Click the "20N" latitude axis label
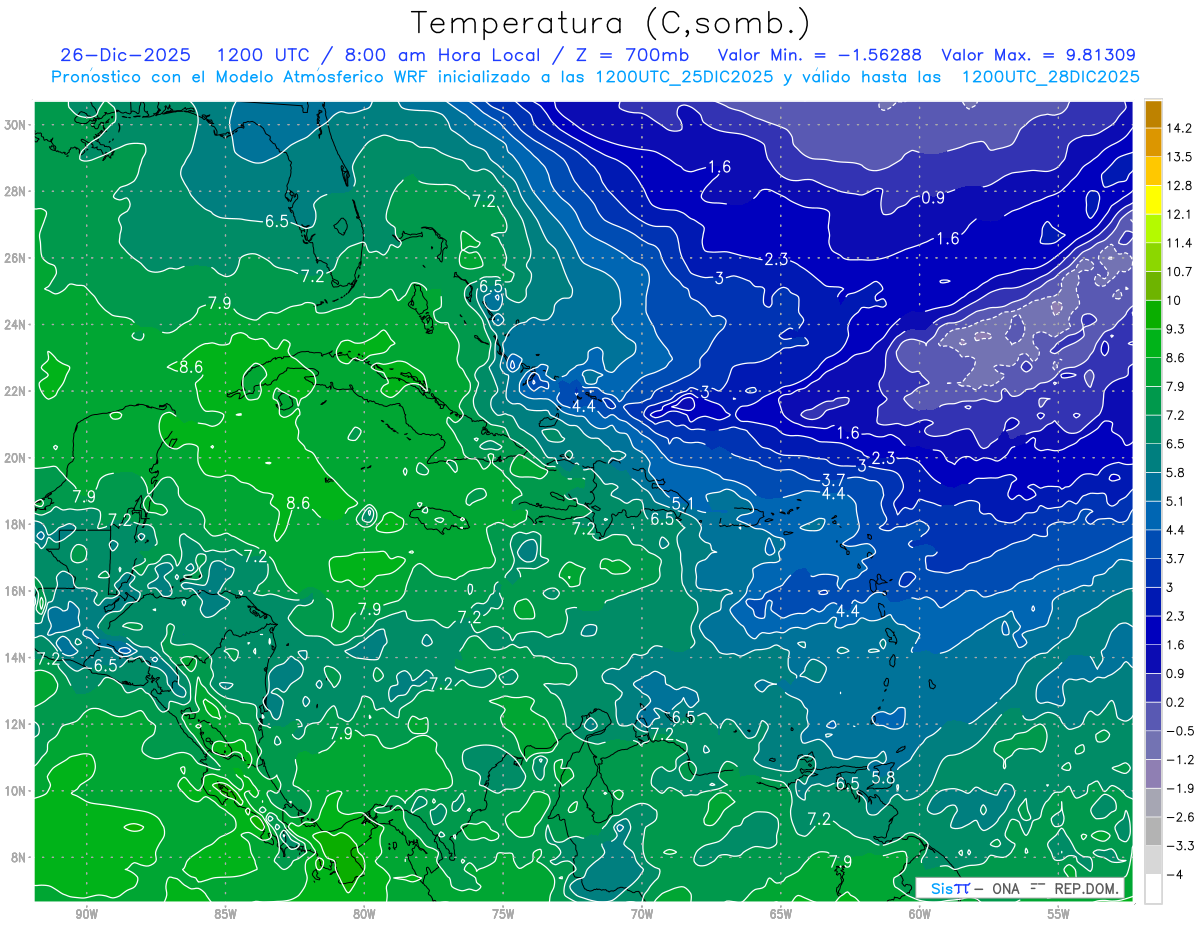1200x927 pixels. [15, 457]
